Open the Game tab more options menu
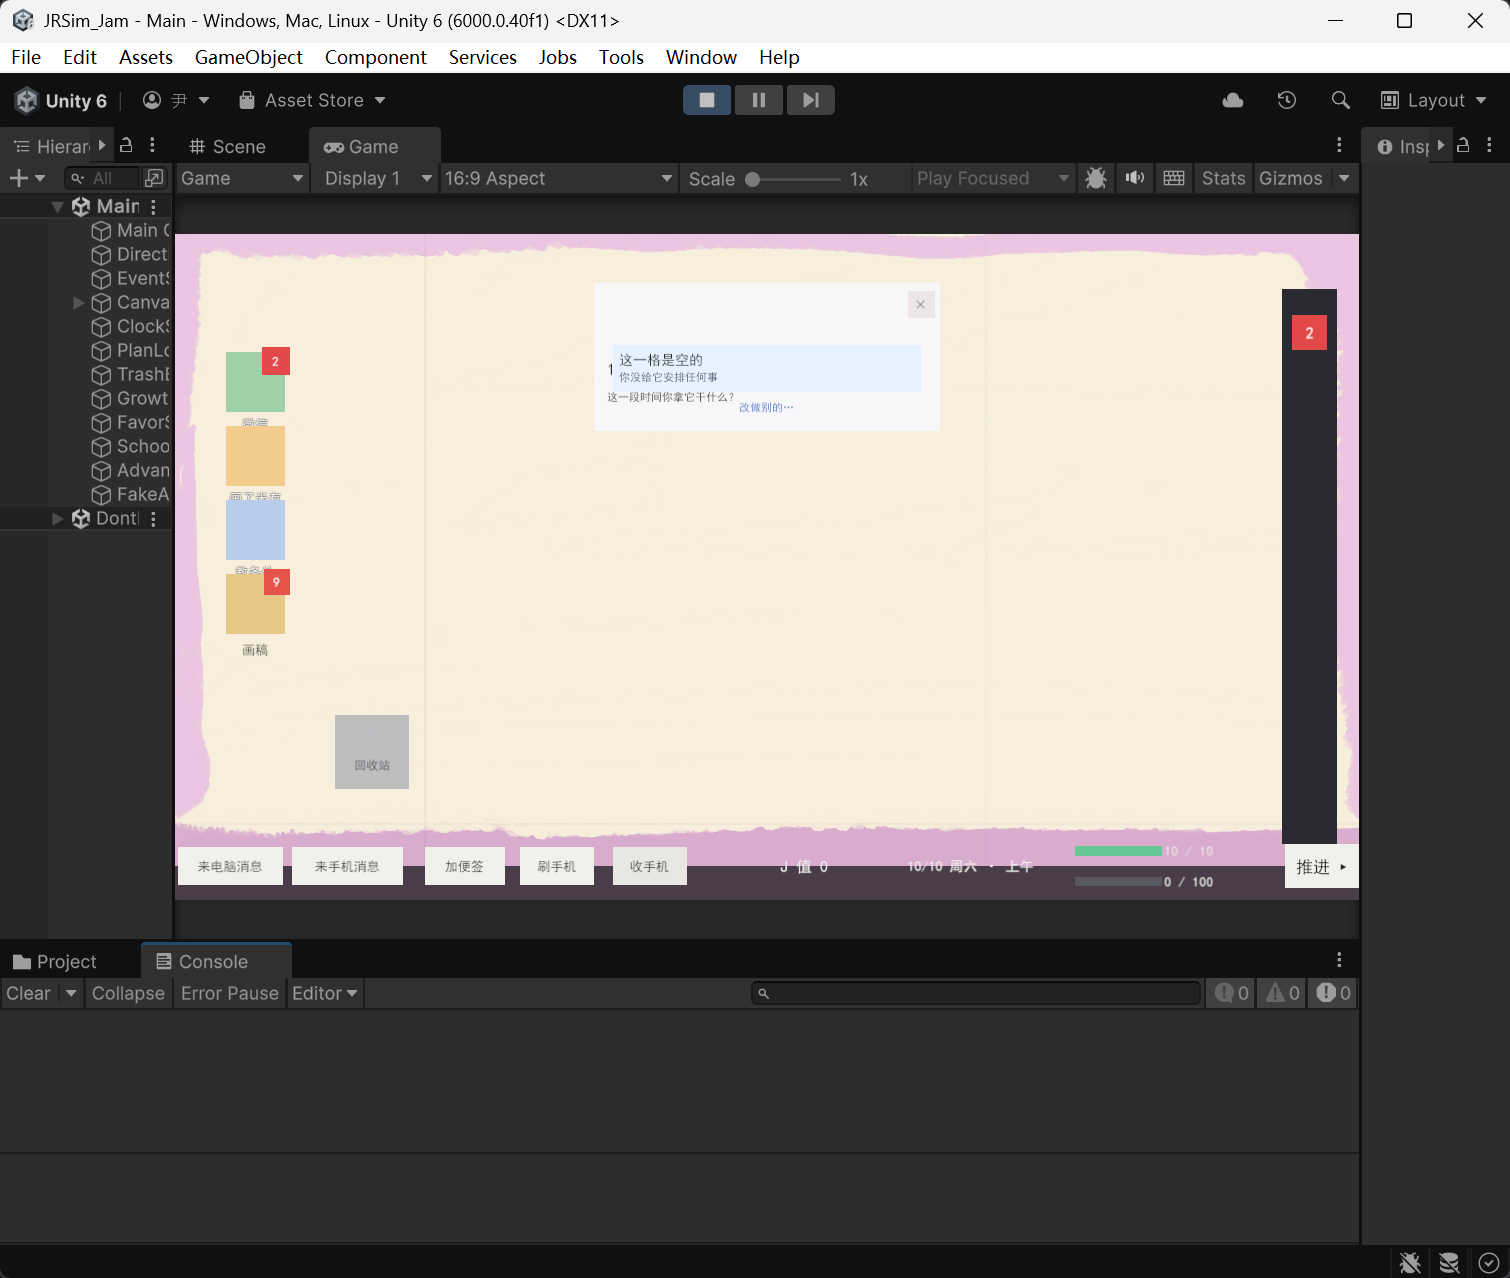 point(1339,145)
